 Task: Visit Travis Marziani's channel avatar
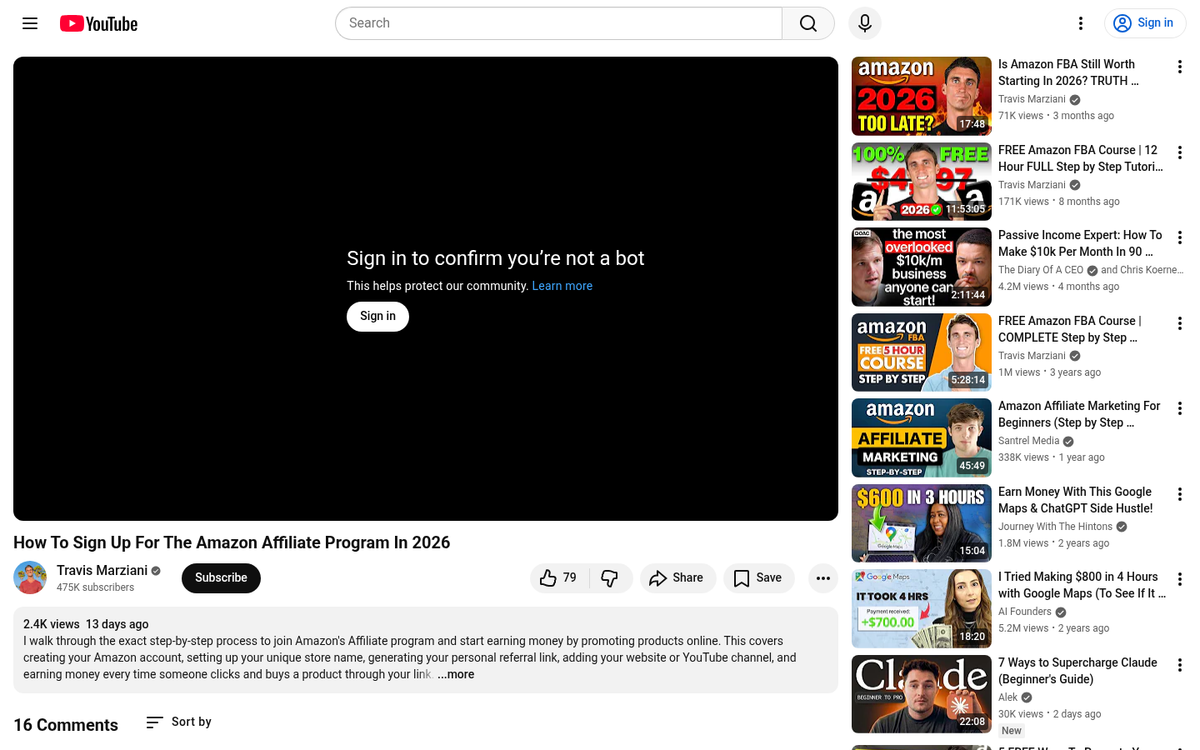(x=29, y=578)
